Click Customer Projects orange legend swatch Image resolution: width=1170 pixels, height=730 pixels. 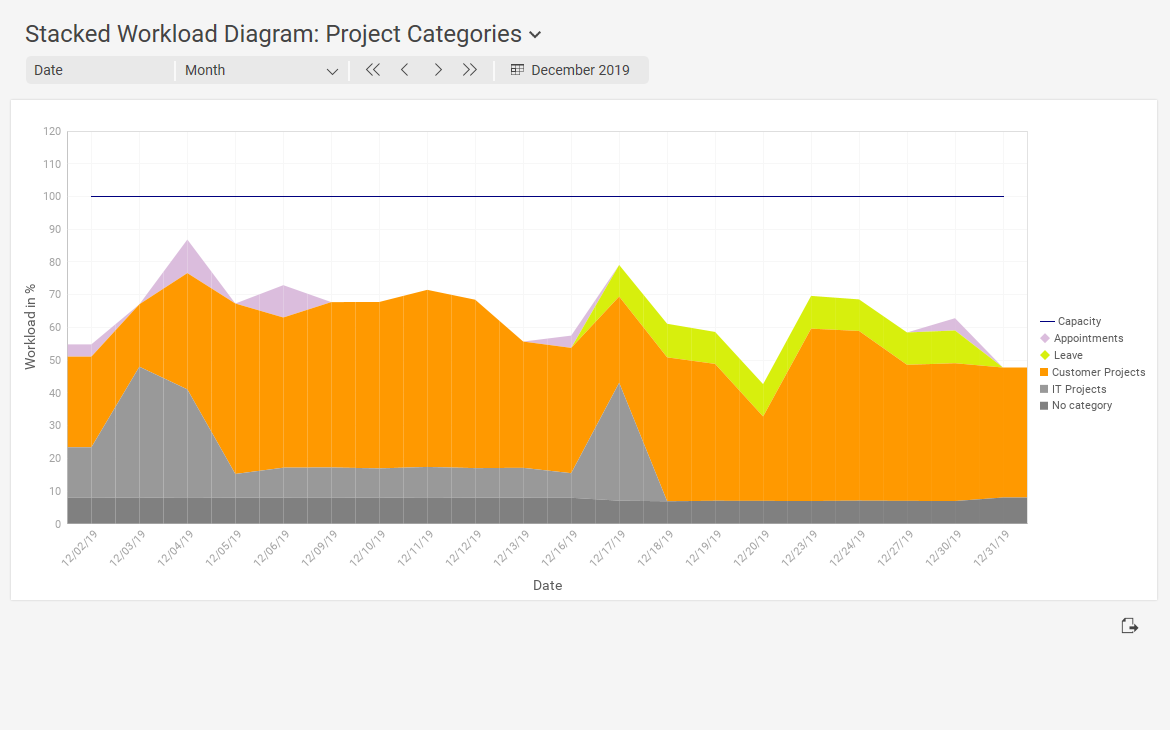coord(1045,372)
